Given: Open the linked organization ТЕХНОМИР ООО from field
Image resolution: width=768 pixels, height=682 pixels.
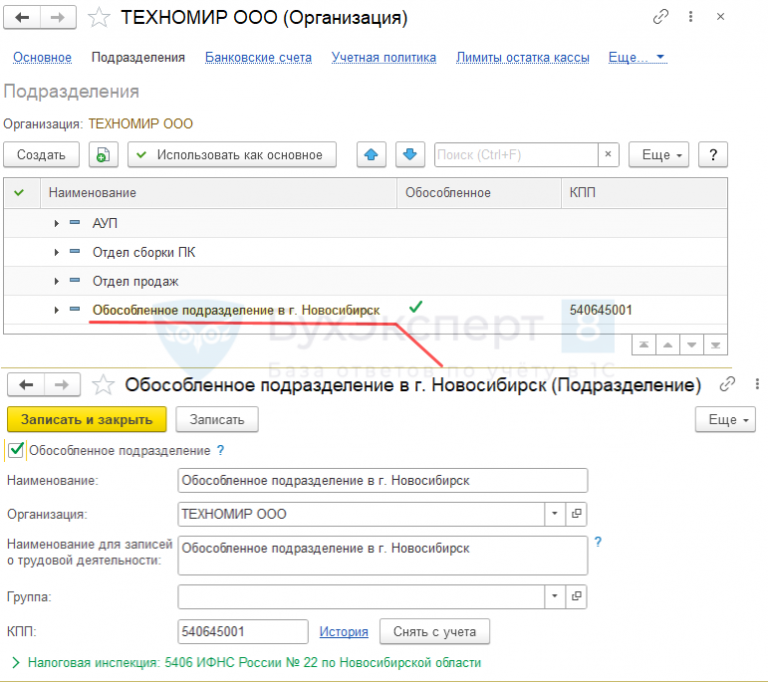Looking at the screenshot, I should (x=576, y=513).
